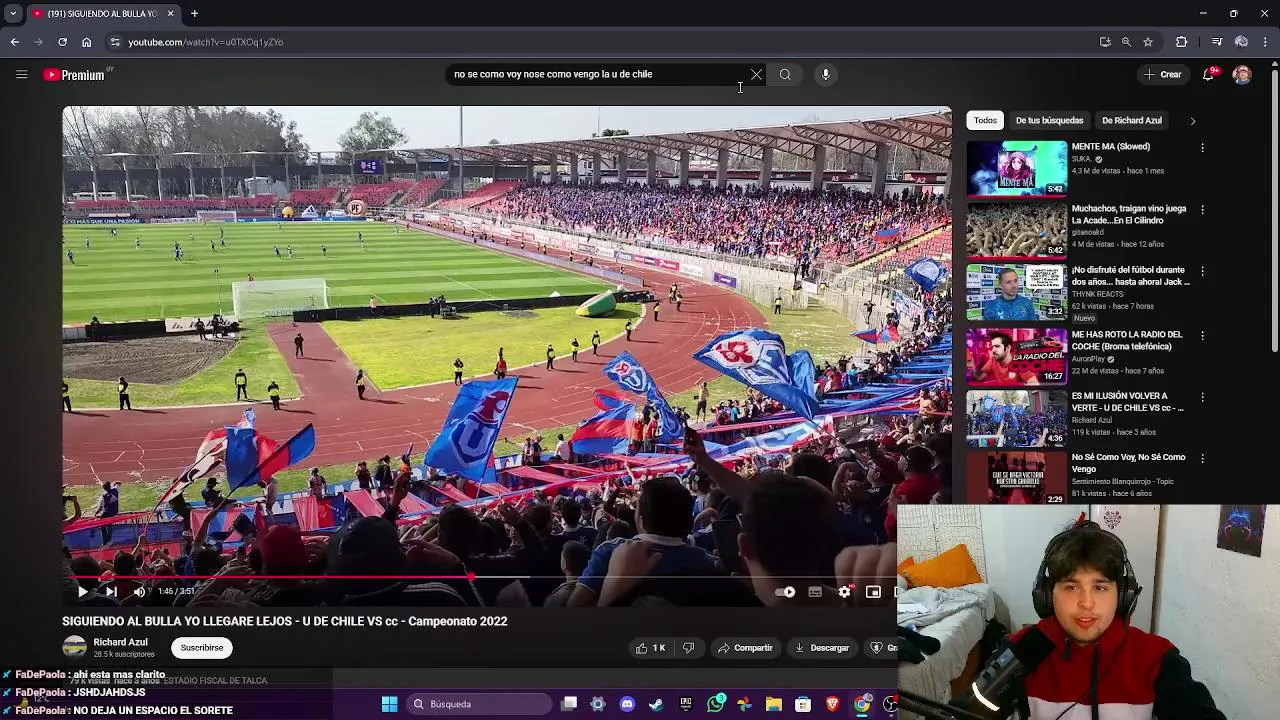Image resolution: width=1280 pixels, height=720 pixels.
Task: Open a new browser tab
Action: click(194, 13)
